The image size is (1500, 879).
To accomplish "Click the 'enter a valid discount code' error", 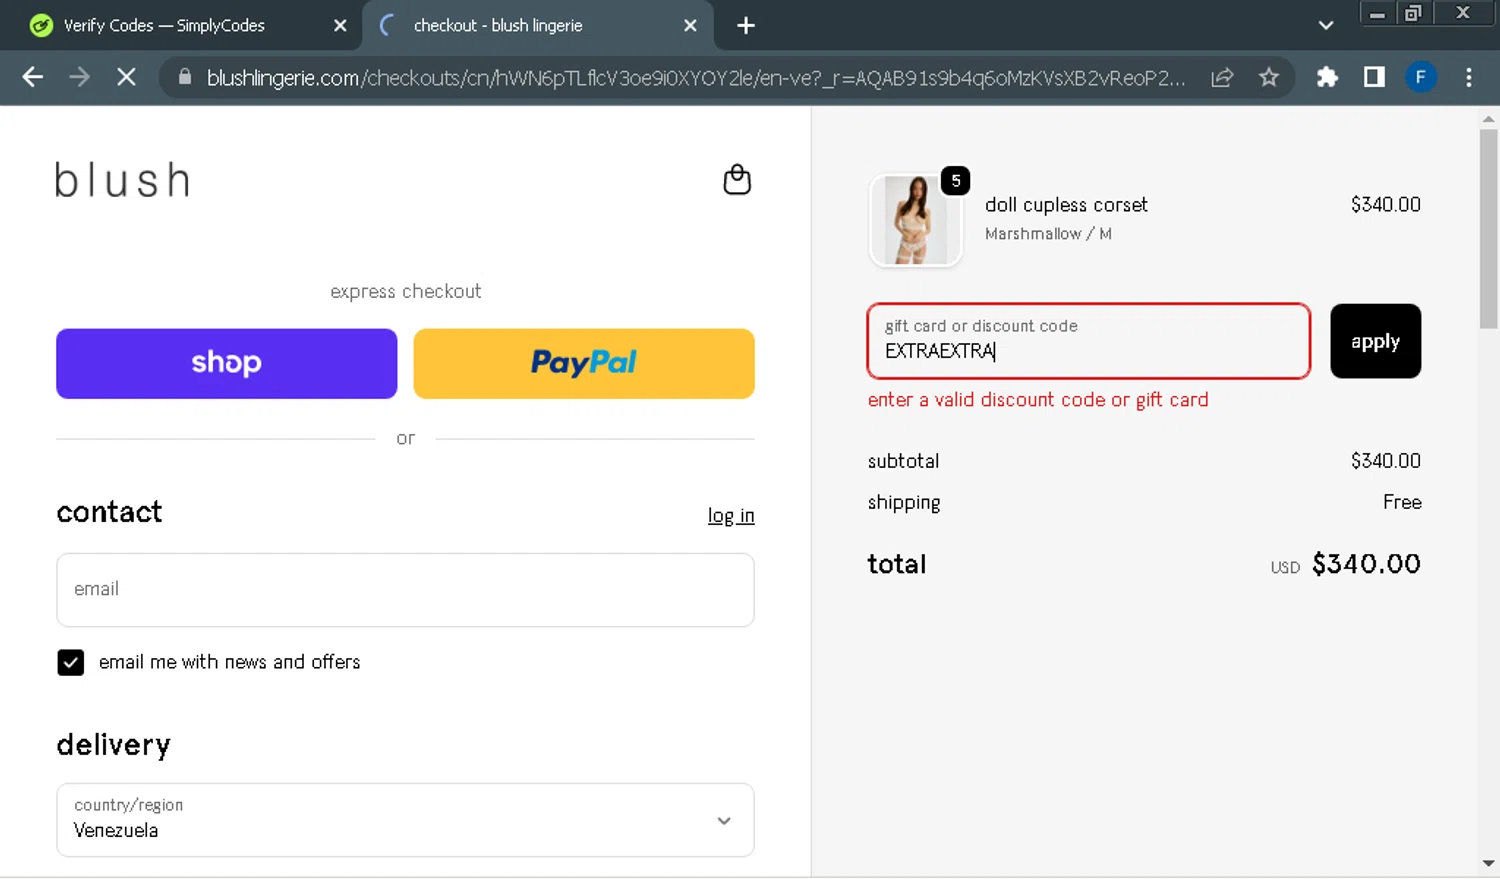I will click(1038, 400).
